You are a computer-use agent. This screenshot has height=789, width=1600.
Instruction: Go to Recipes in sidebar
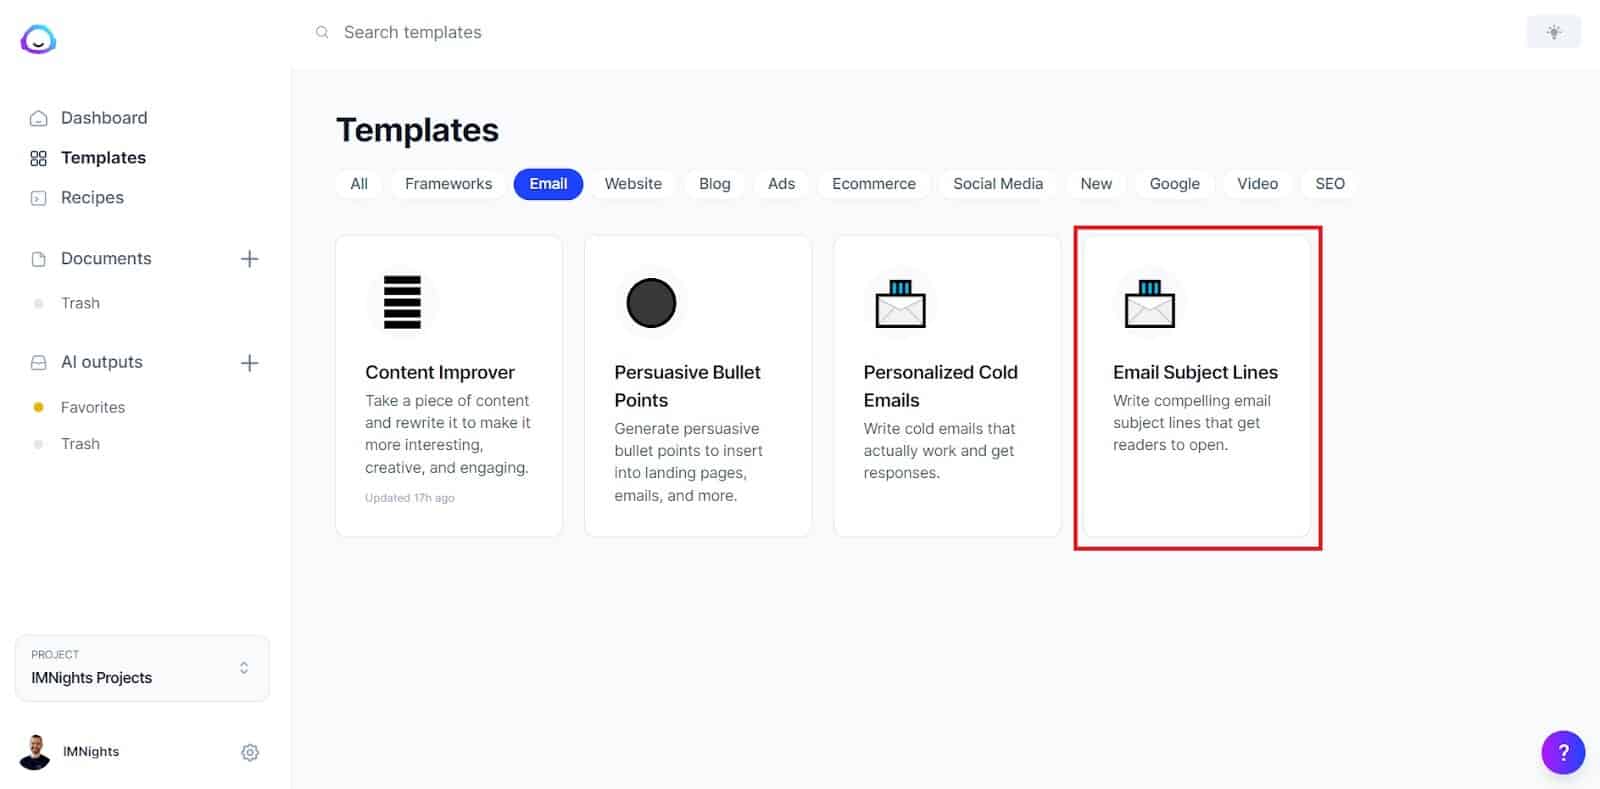[92, 198]
